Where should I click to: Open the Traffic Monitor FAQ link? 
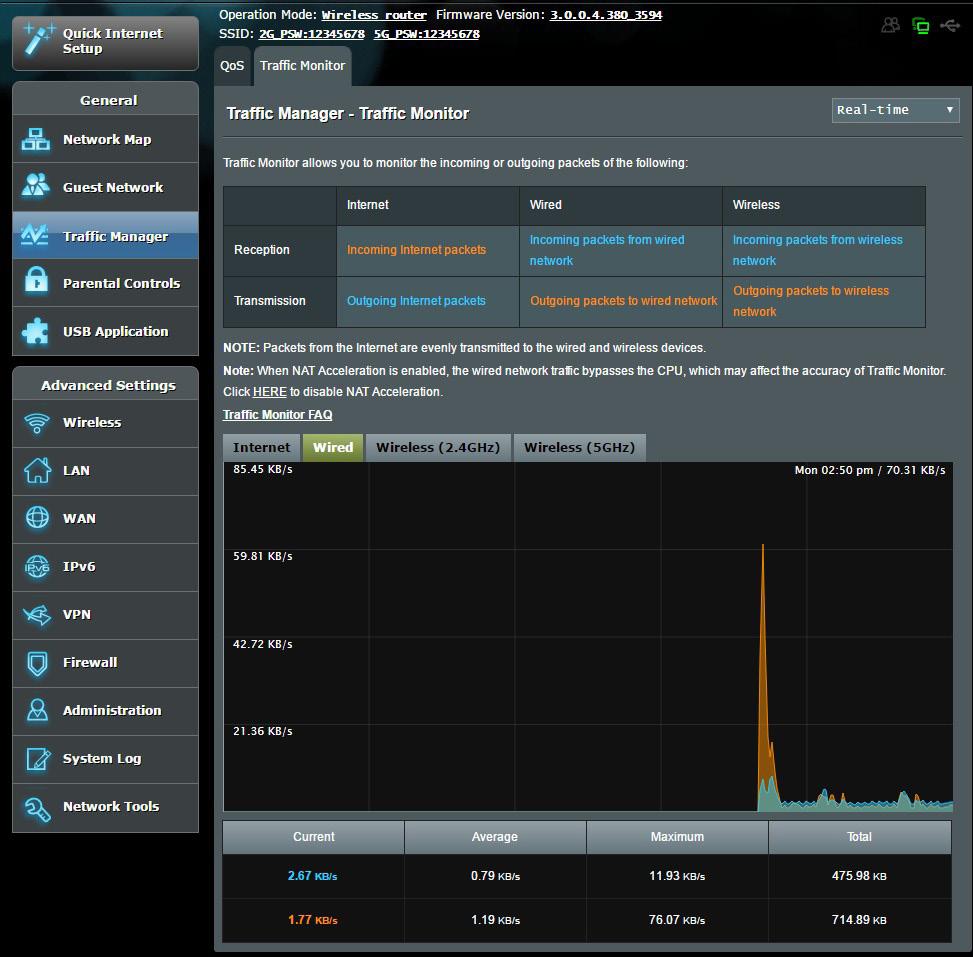pos(277,415)
